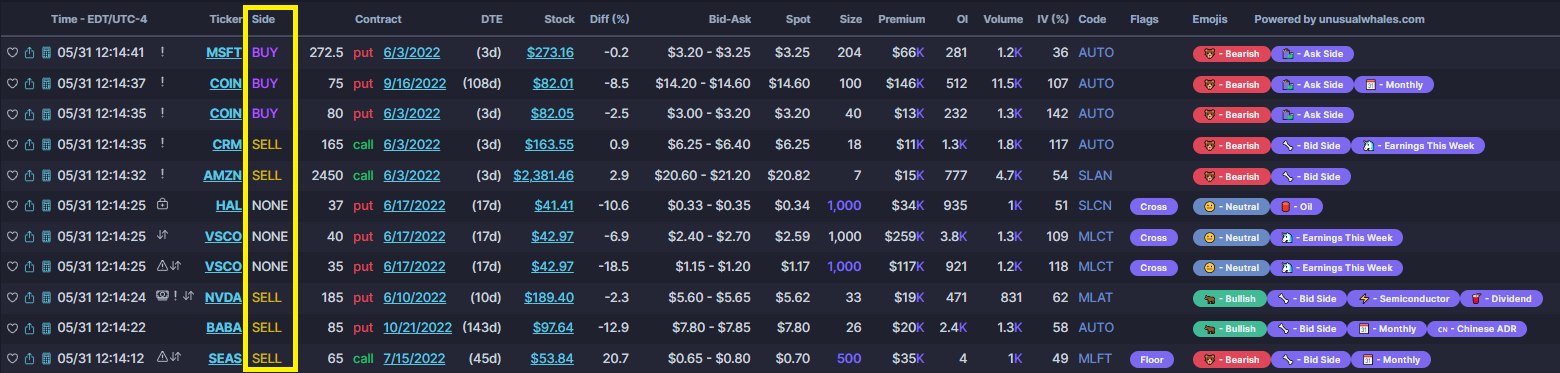This screenshot has height=373, width=1560.
Task: Open the calculator for the BABA row
Action: (46, 328)
